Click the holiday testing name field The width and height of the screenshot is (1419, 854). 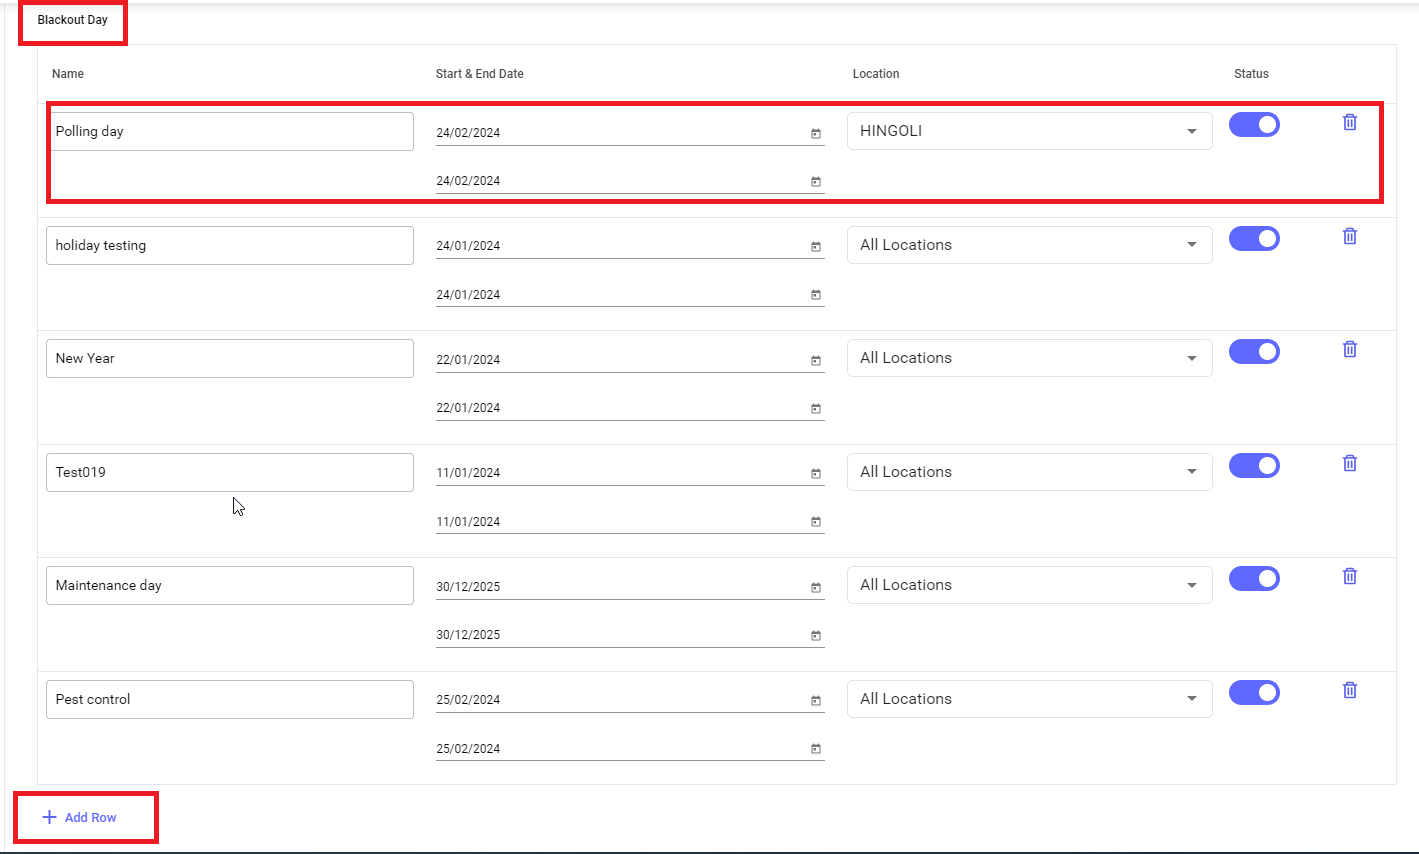pyautogui.click(x=230, y=245)
